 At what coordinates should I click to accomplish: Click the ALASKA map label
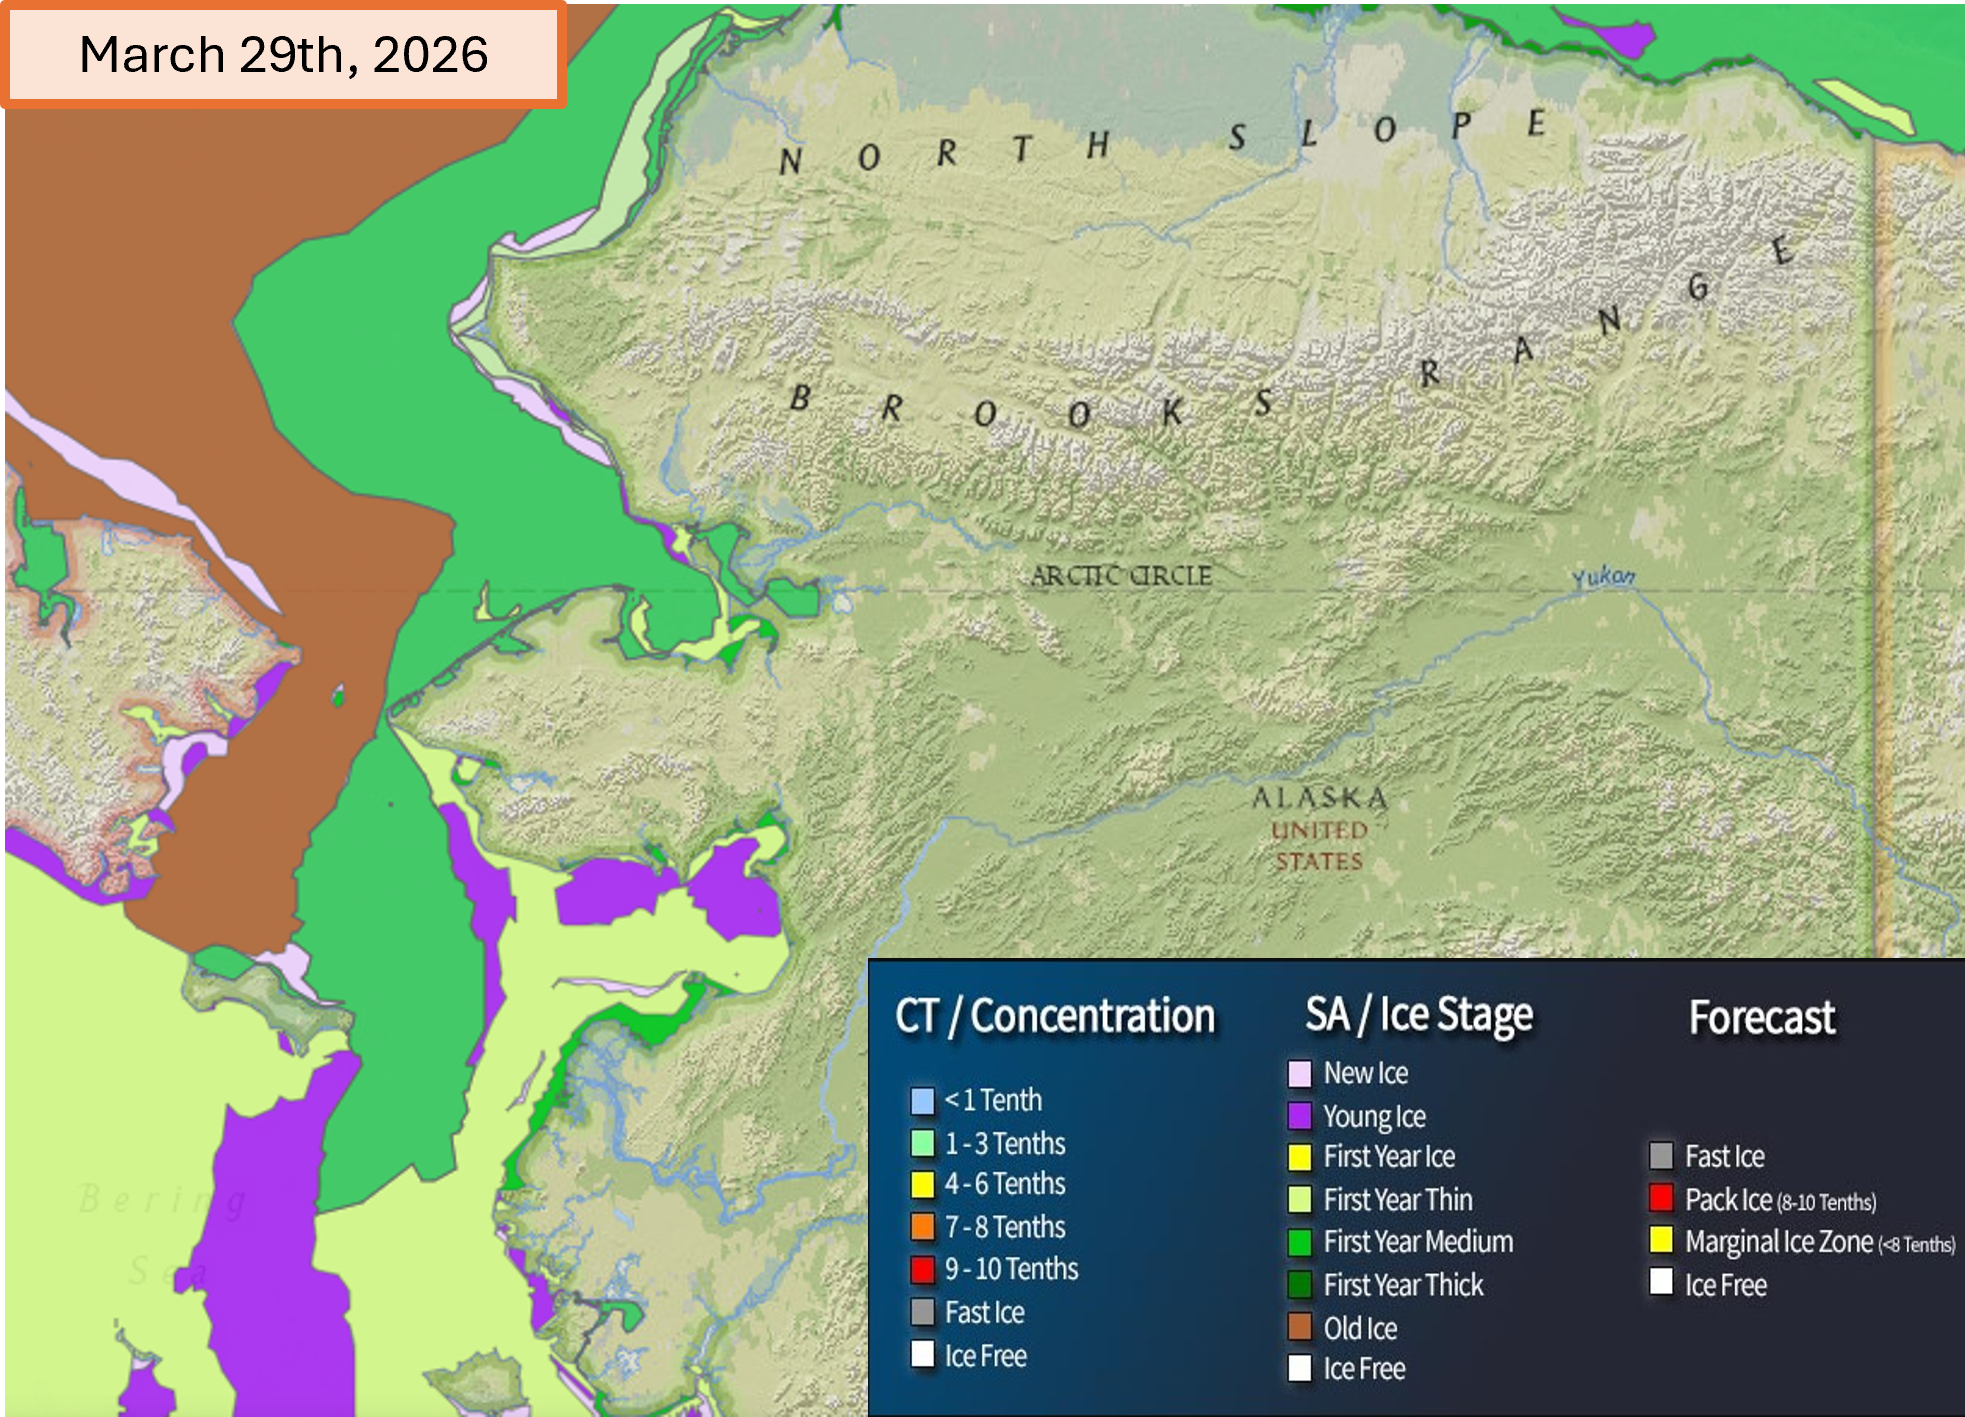point(1320,798)
